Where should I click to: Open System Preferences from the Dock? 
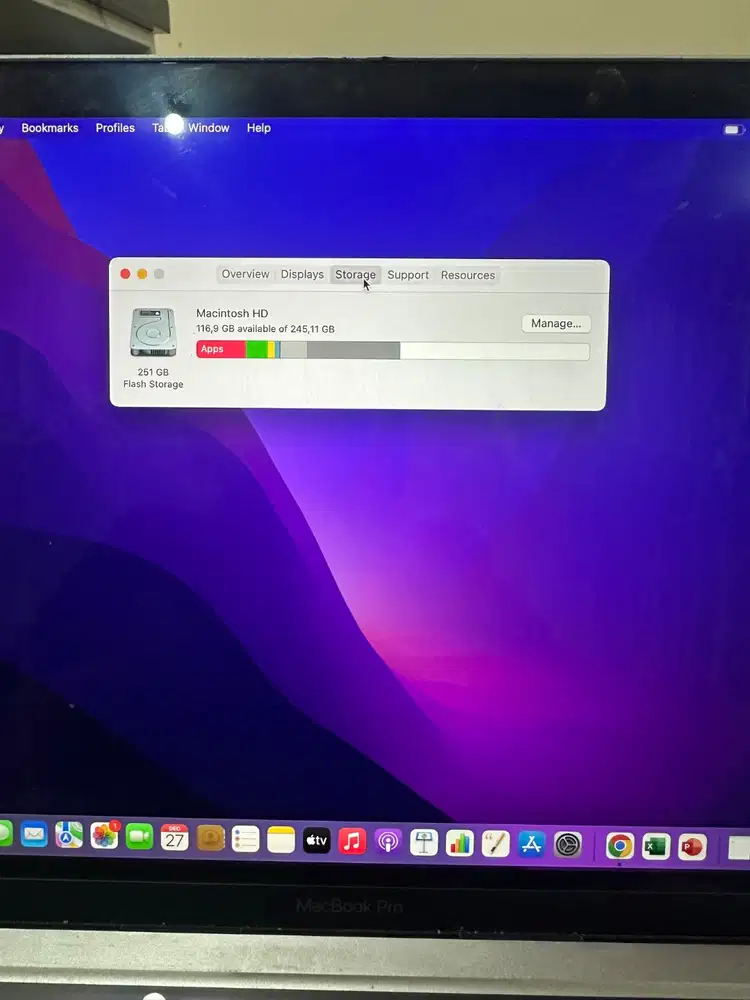(x=568, y=845)
